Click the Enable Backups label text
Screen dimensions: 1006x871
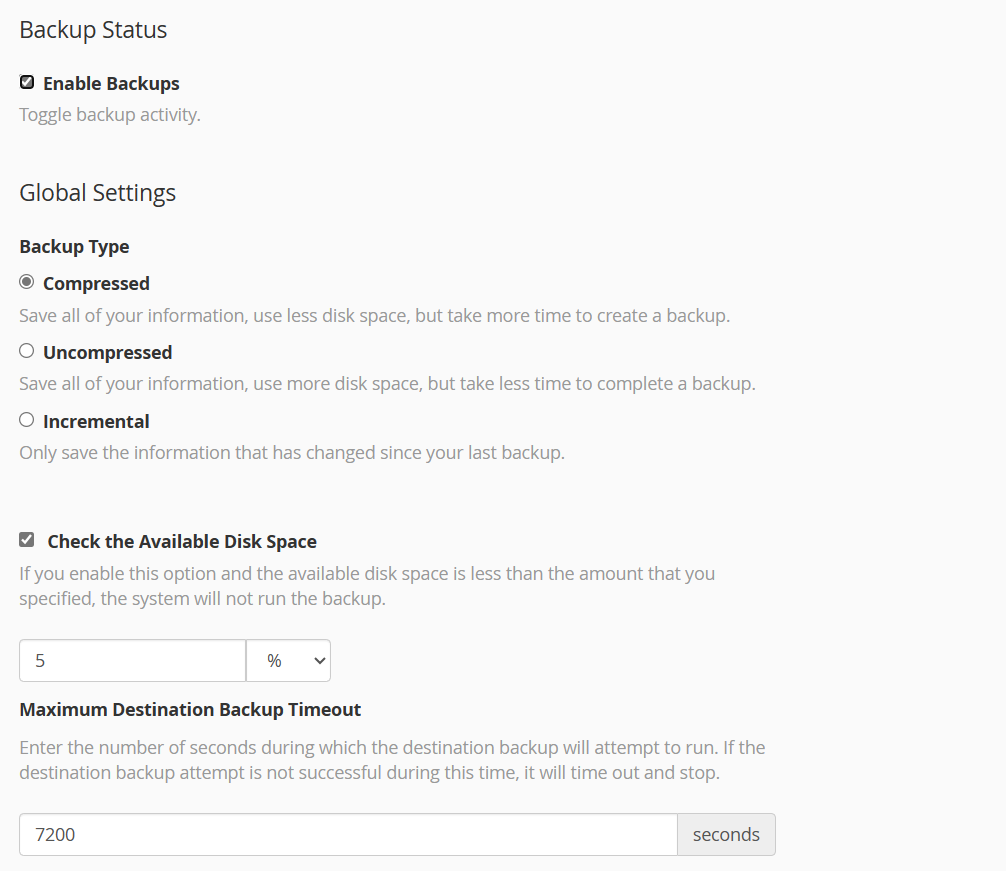tap(111, 84)
